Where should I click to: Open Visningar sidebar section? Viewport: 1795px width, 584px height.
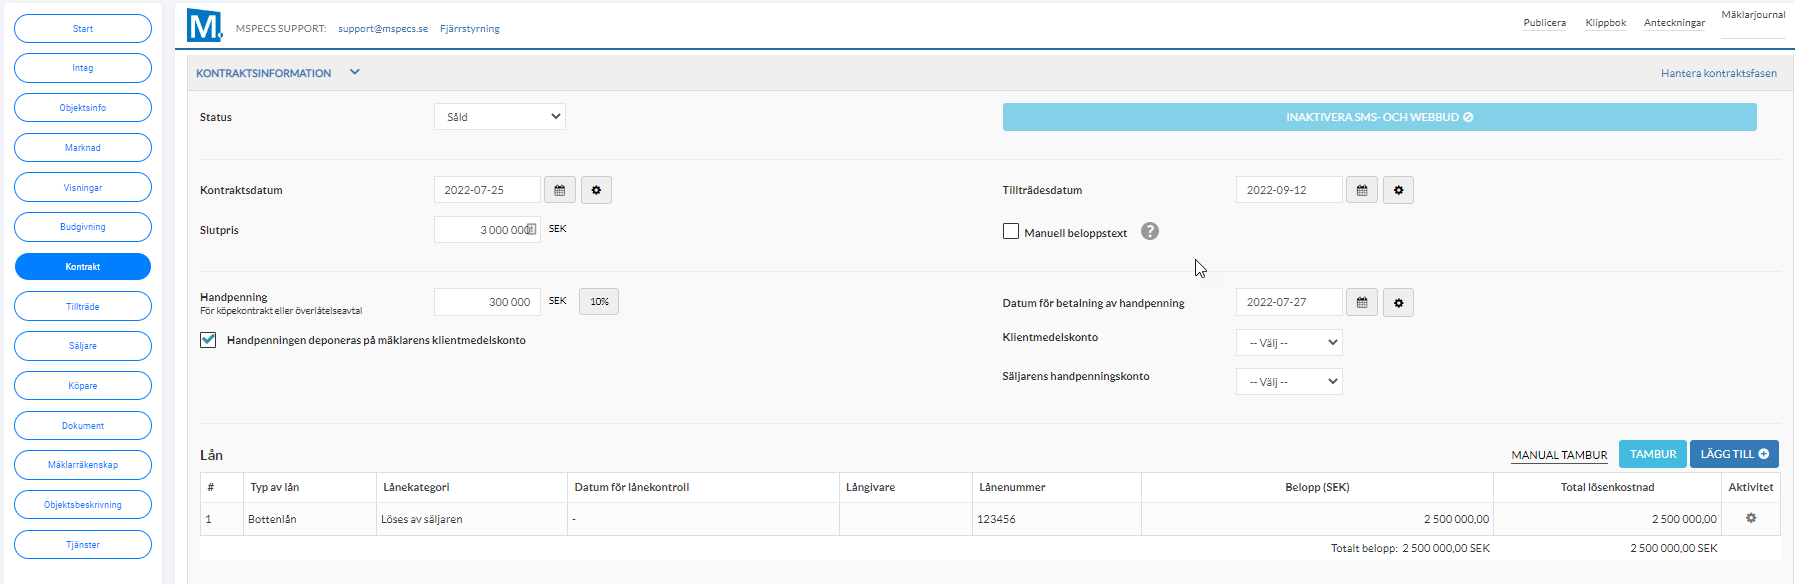[x=83, y=187]
